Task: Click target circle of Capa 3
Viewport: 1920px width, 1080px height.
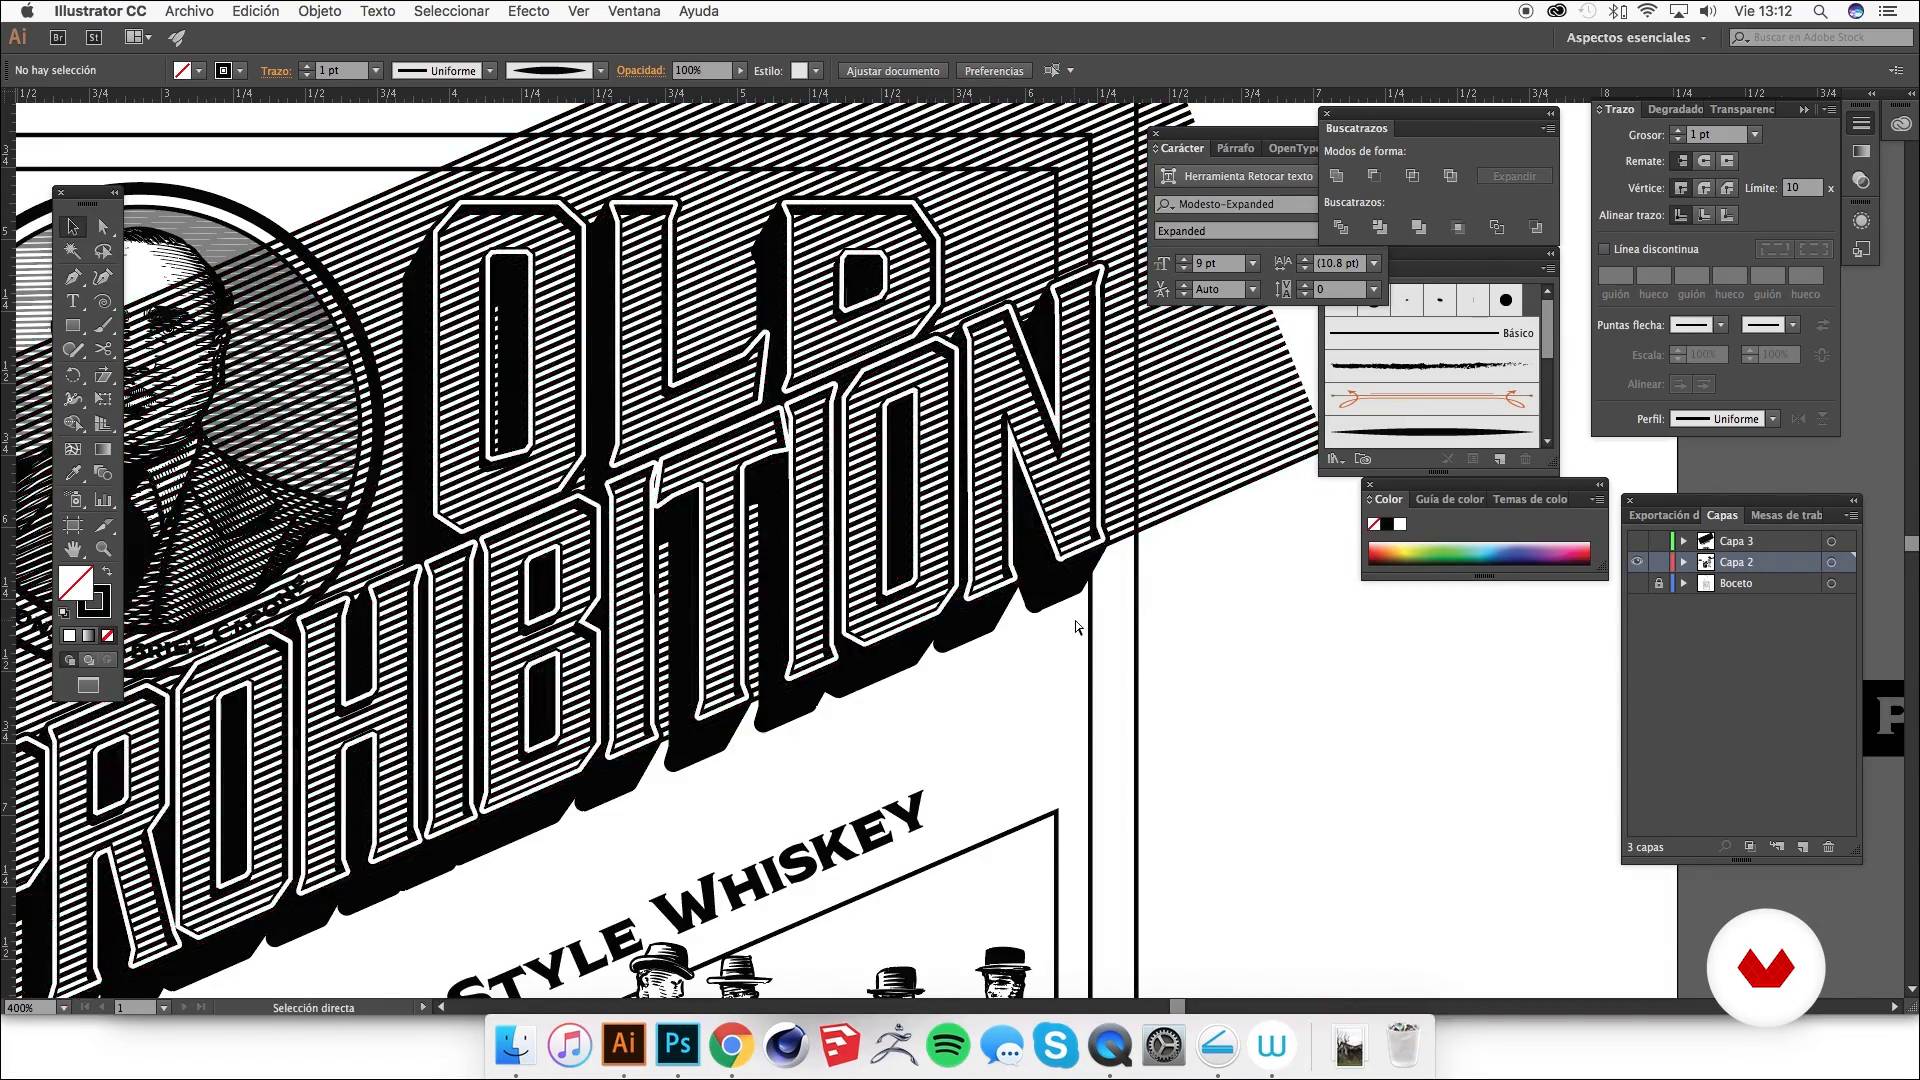Action: click(1831, 541)
